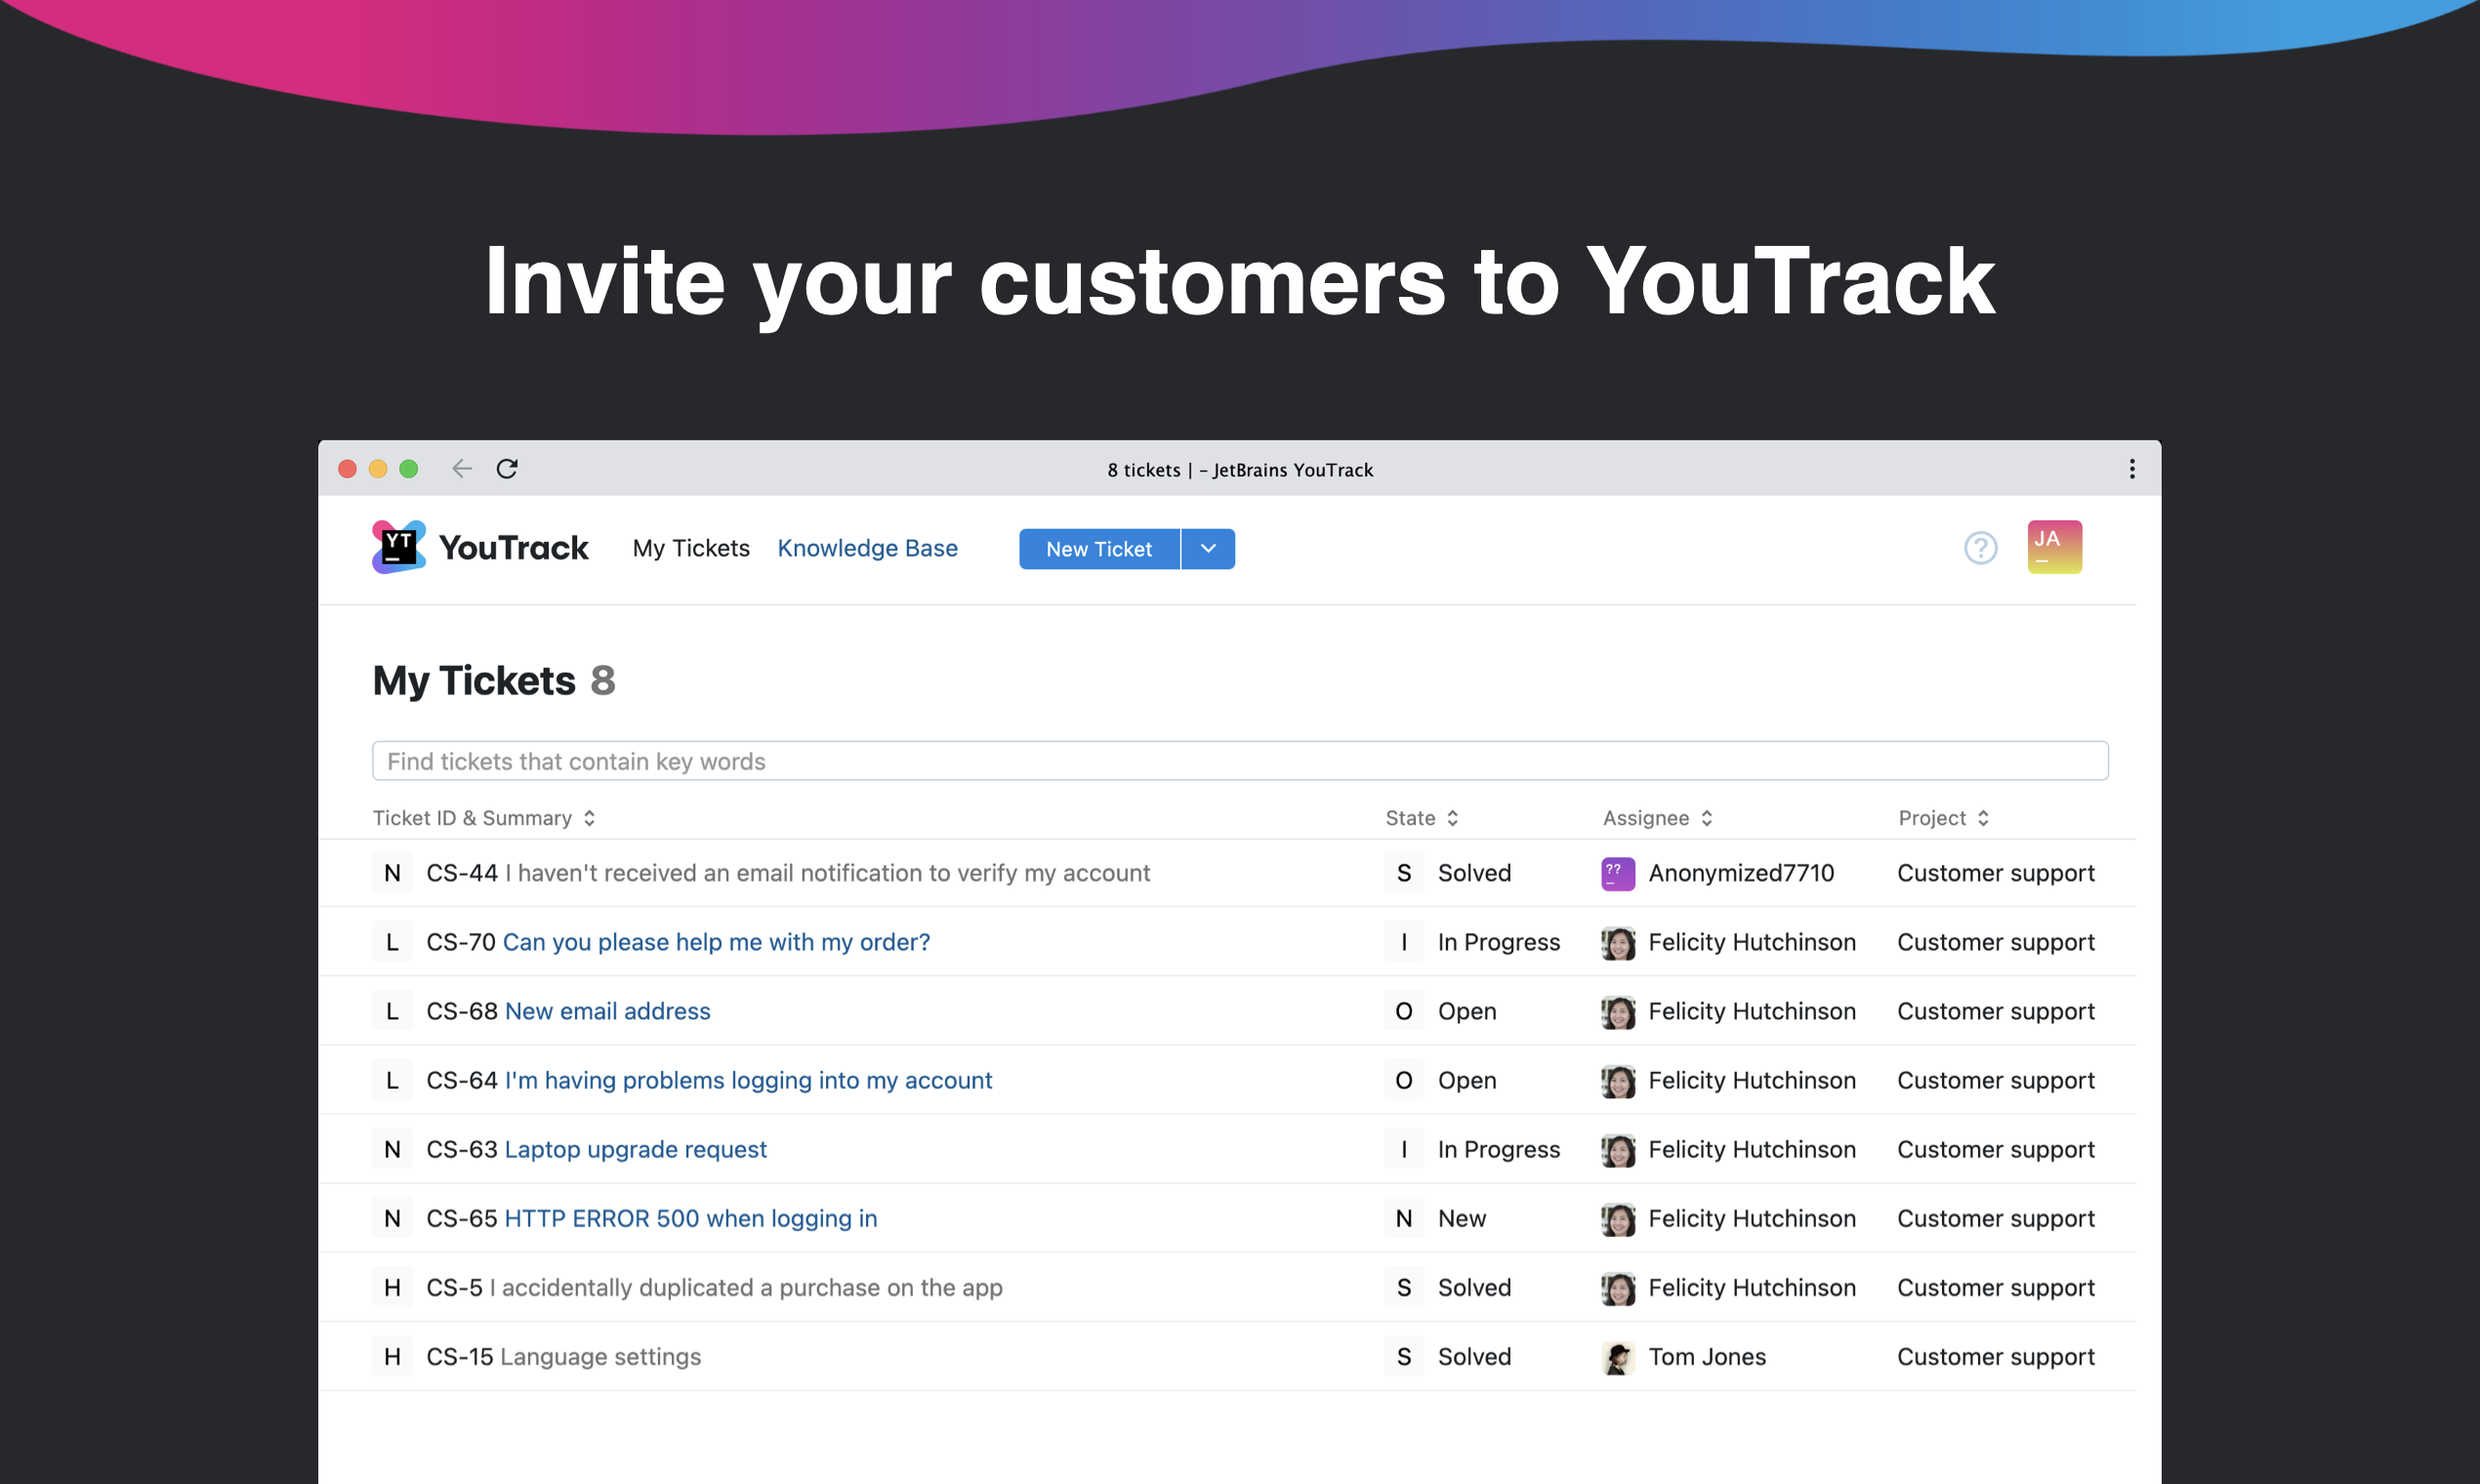Click the H priority badge for CS-15
This screenshot has width=2480, height=1484.
coord(392,1356)
